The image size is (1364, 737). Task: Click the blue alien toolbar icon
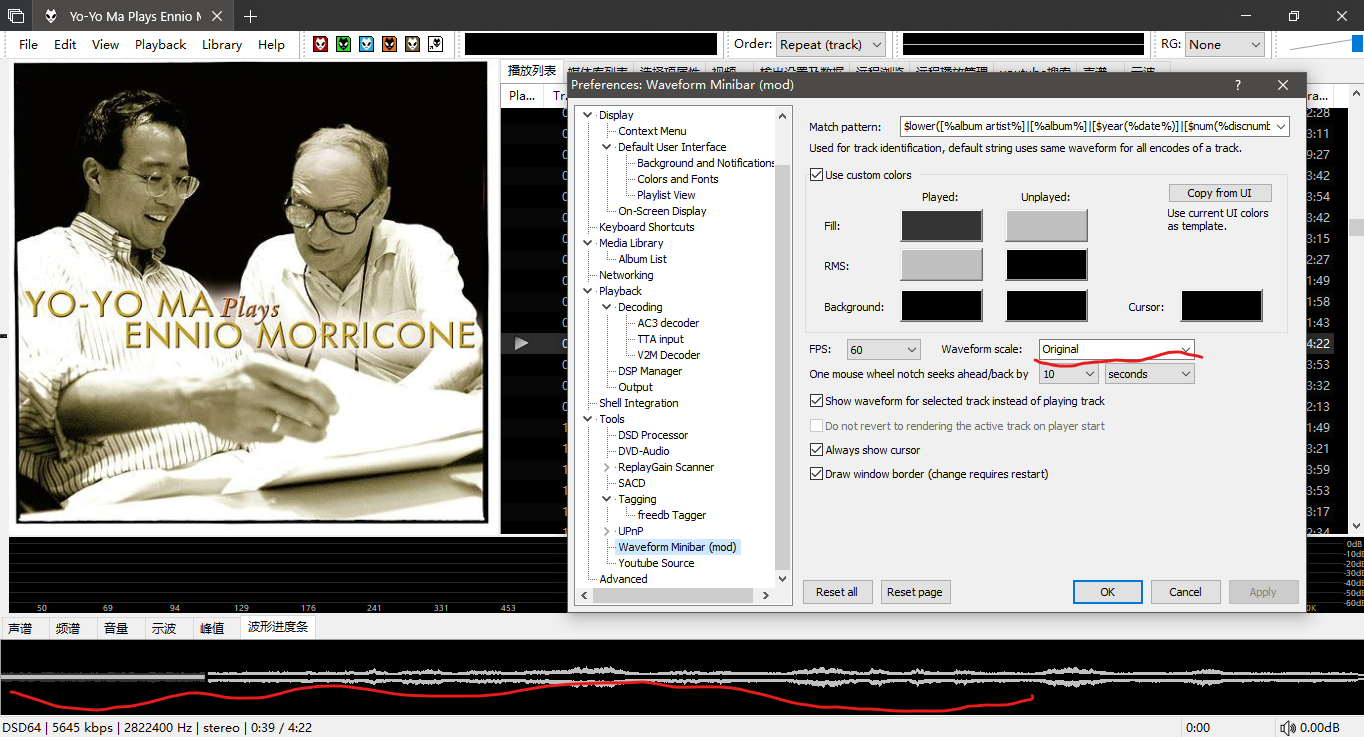366,44
